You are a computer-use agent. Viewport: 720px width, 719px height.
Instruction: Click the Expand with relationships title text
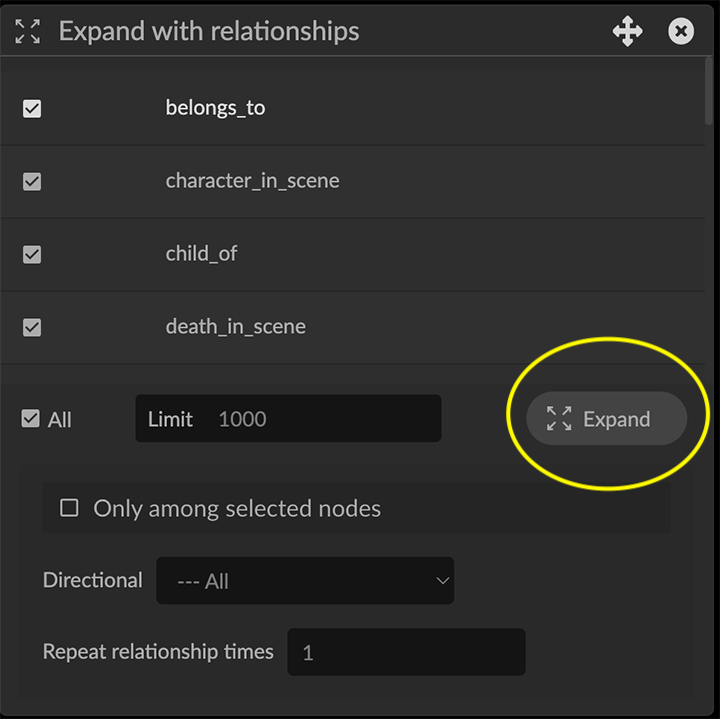[209, 31]
